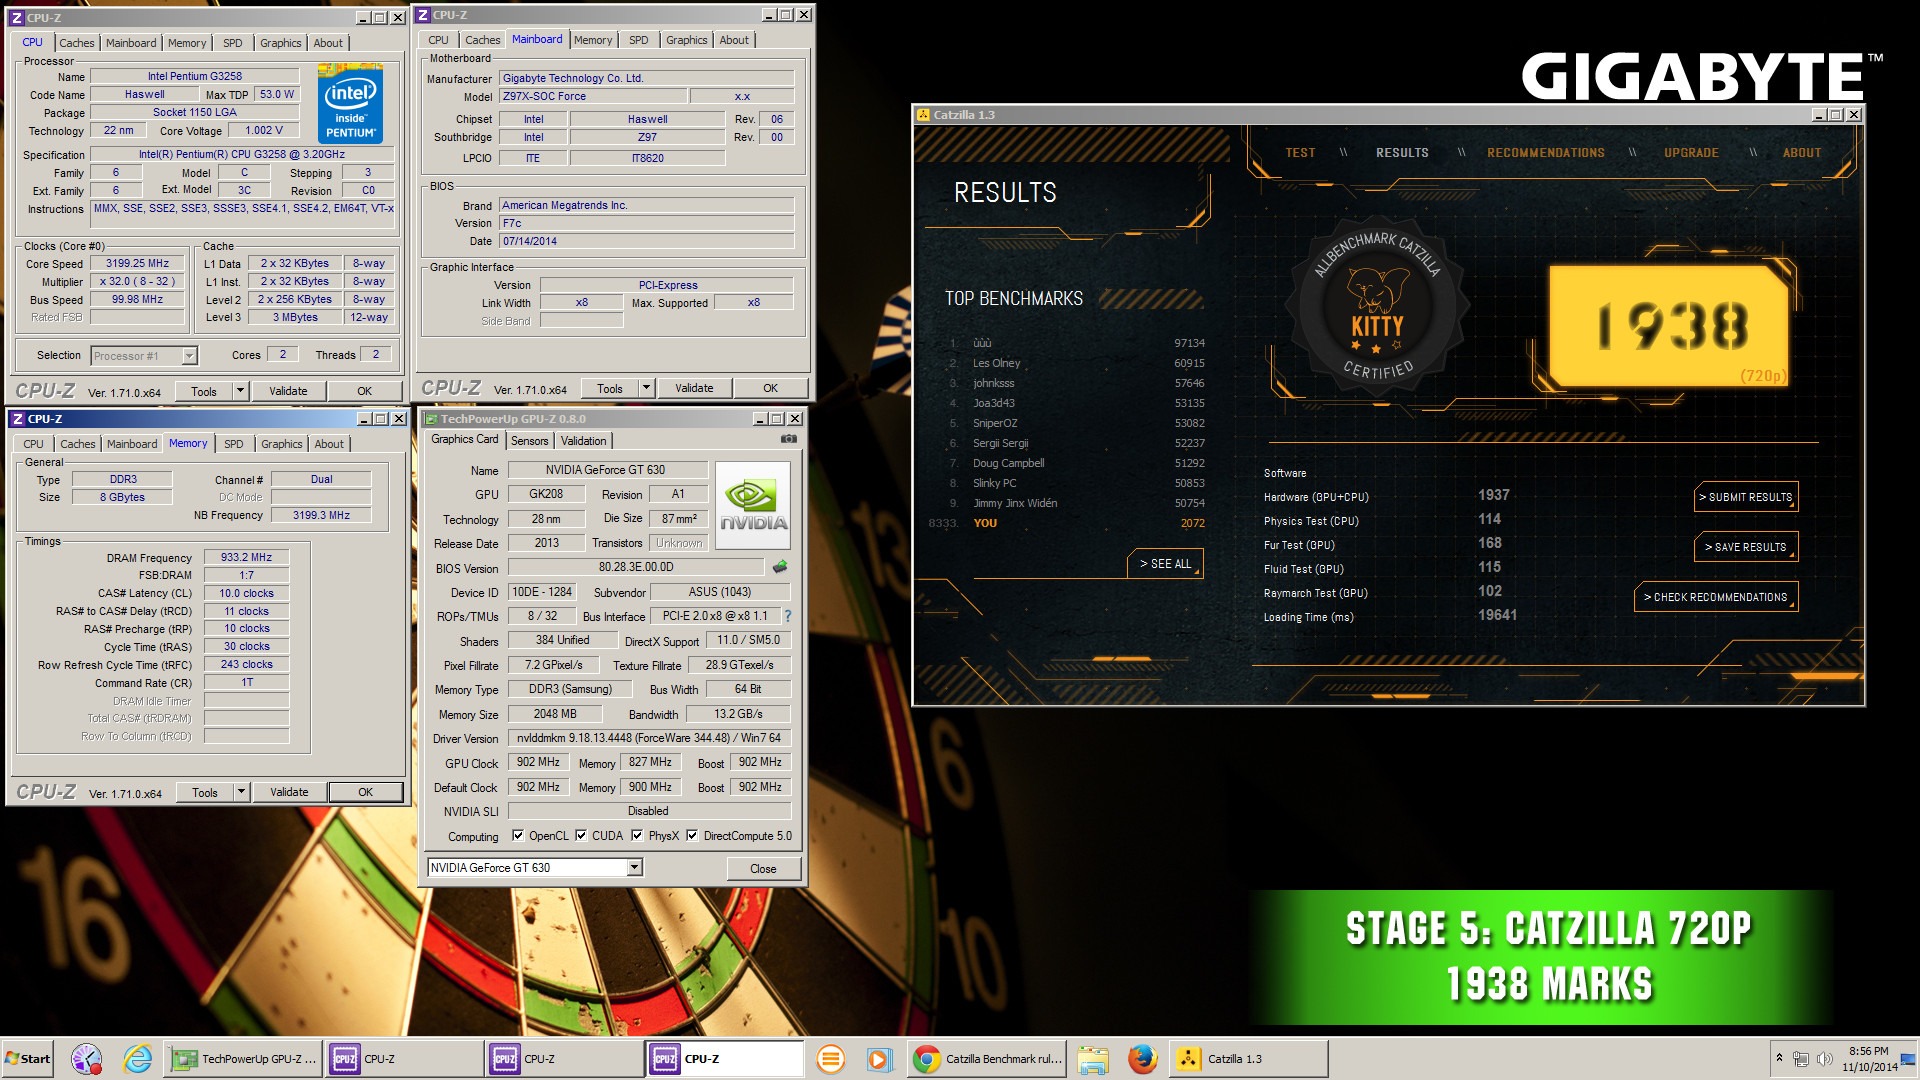
Task: Click the Z97X-SOC Force model field
Action: pos(593,96)
